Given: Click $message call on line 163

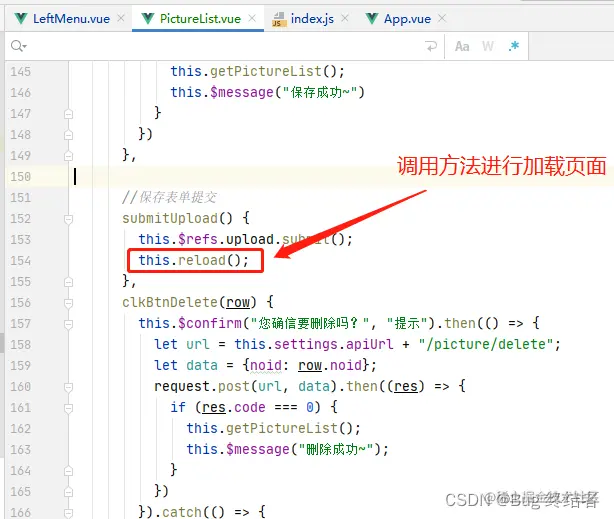Looking at the screenshot, I should (x=257, y=449).
